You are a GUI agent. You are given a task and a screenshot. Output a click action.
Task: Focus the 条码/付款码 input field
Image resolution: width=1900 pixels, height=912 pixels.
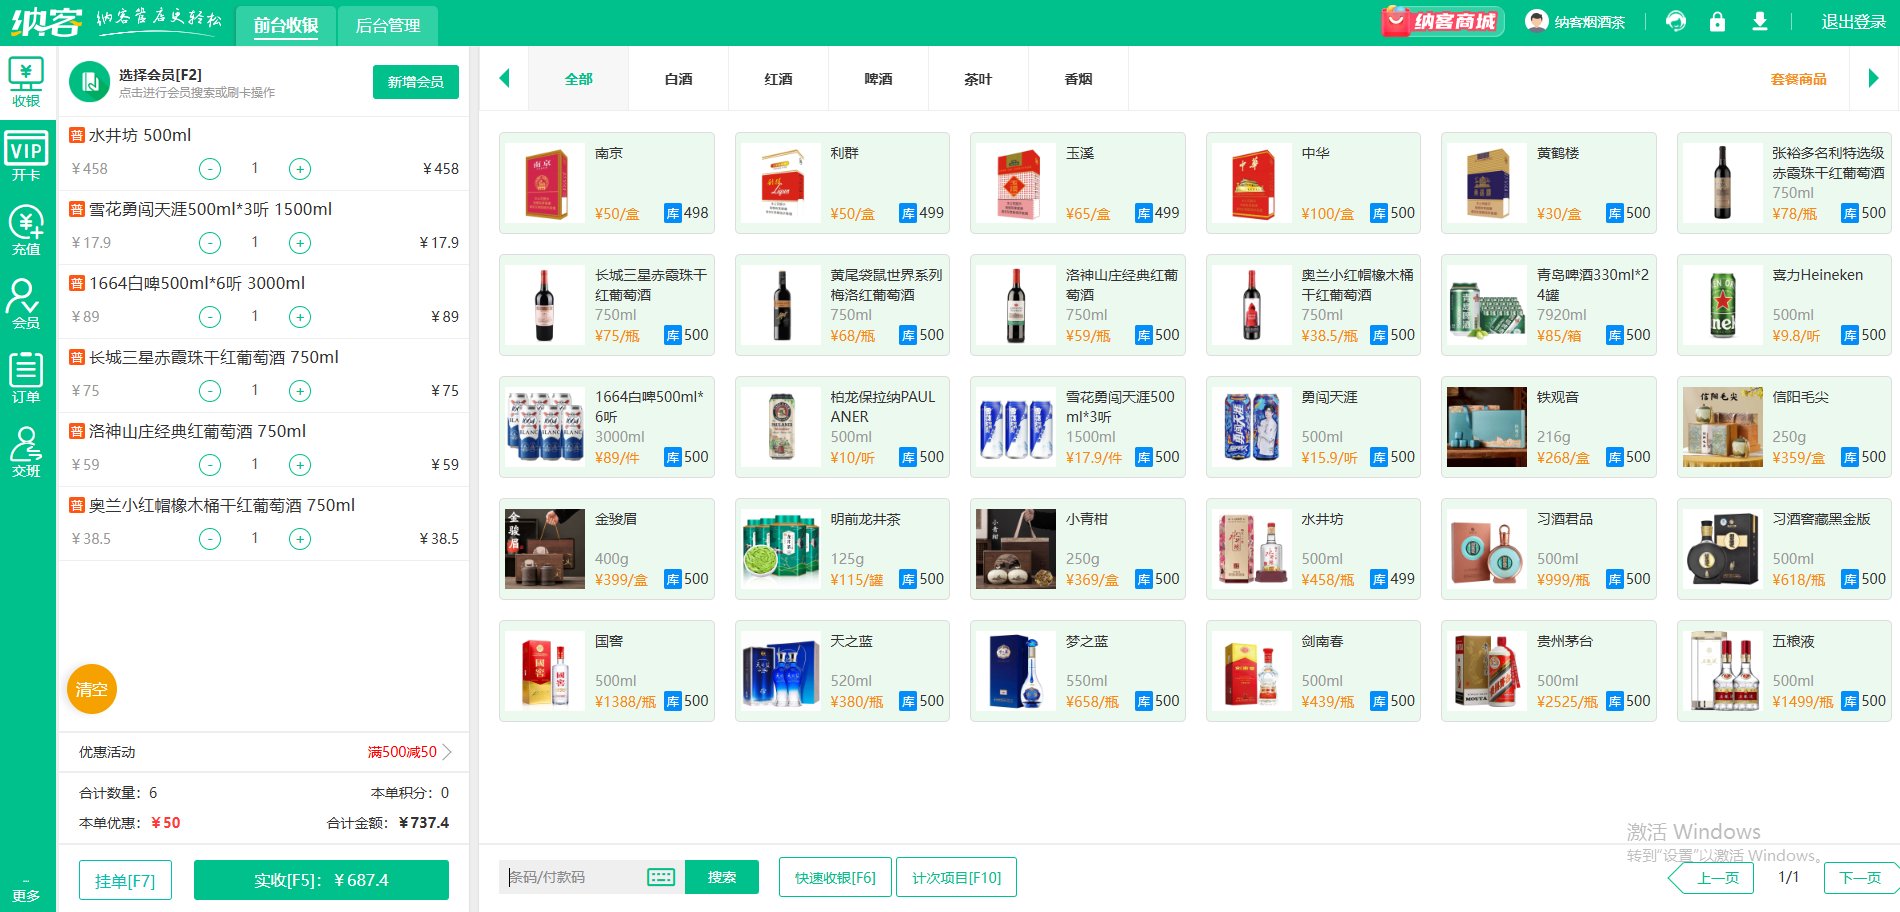pyautogui.click(x=575, y=877)
